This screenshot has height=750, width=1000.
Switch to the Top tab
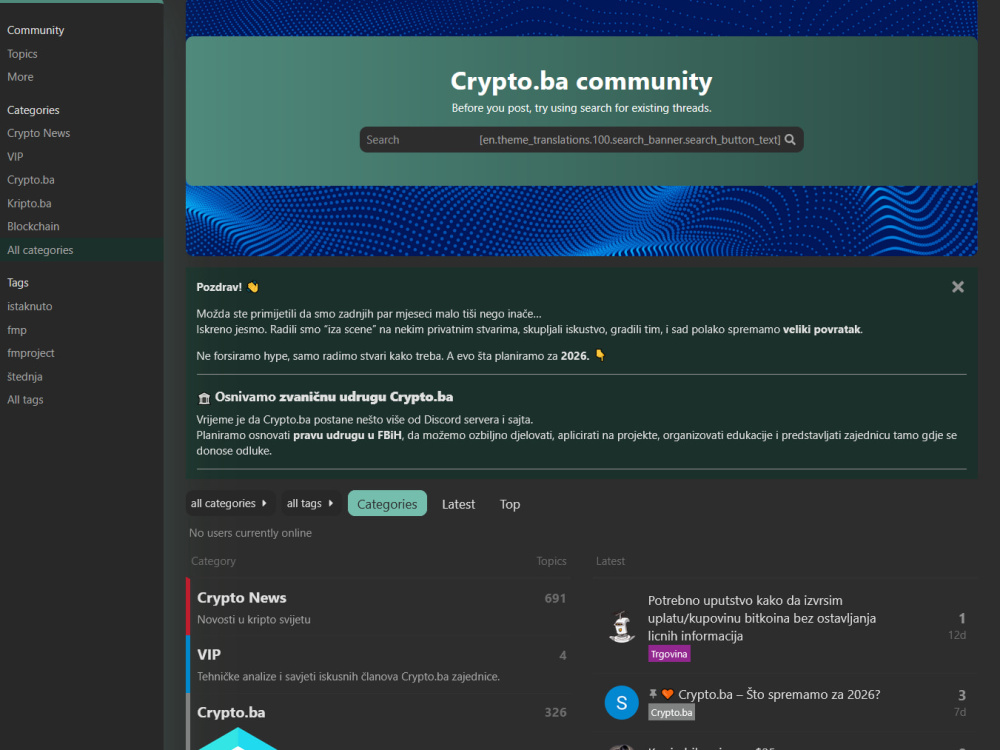(x=510, y=504)
